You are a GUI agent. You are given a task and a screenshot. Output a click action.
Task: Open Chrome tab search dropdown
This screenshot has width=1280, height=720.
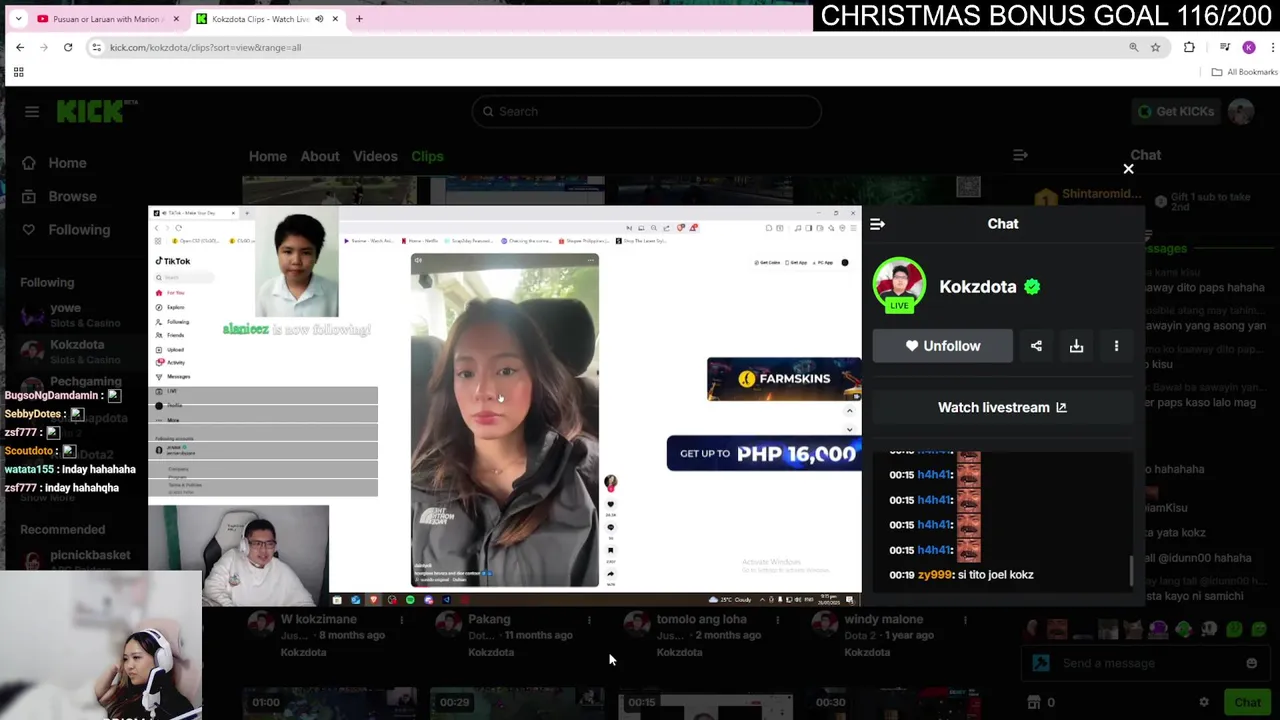tap(18, 18)
